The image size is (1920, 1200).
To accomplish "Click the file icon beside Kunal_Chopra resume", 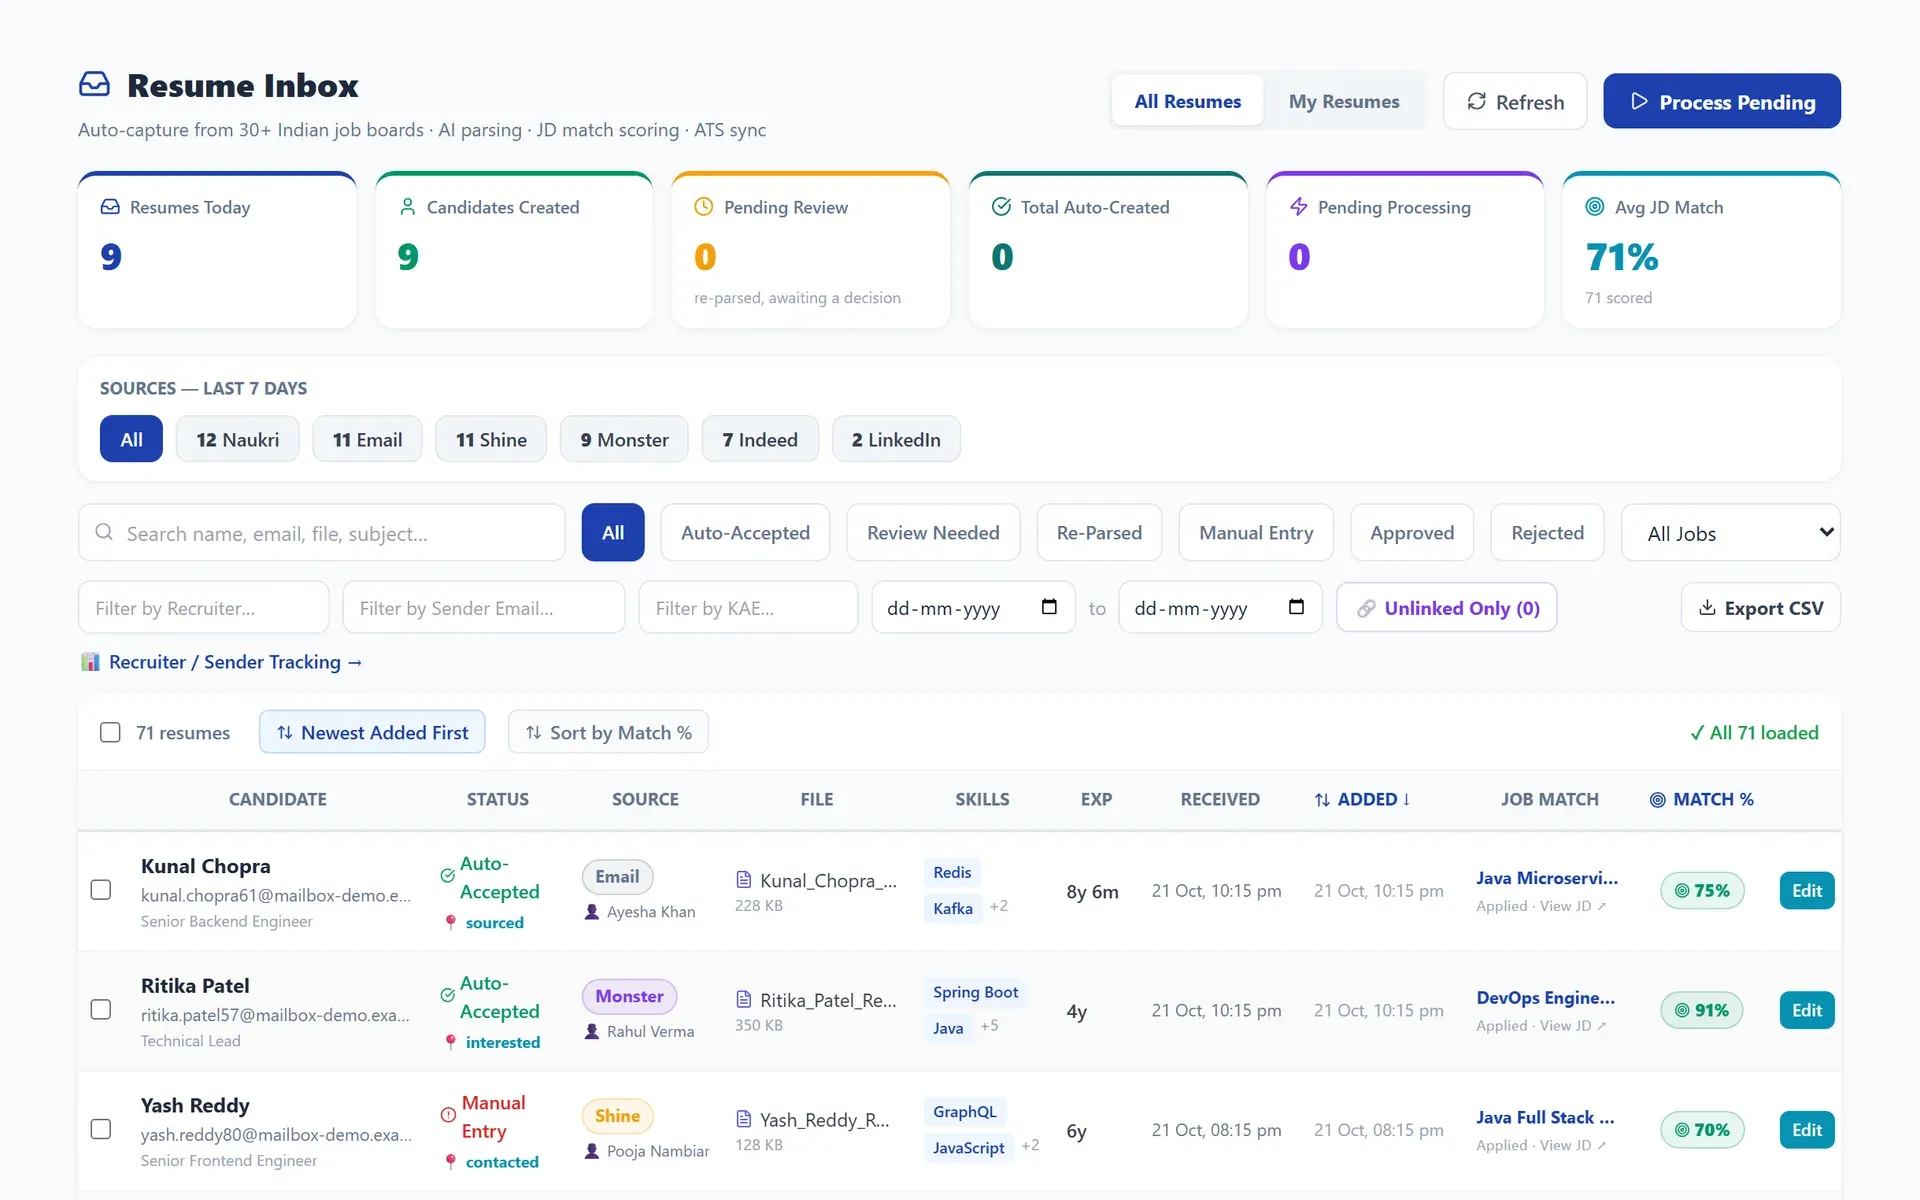I will click(x=744, y=880).
